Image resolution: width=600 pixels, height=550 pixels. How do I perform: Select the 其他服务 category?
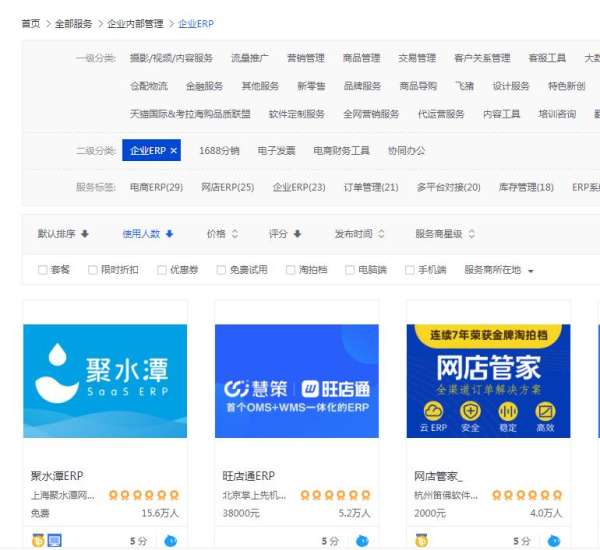[260, 86]
